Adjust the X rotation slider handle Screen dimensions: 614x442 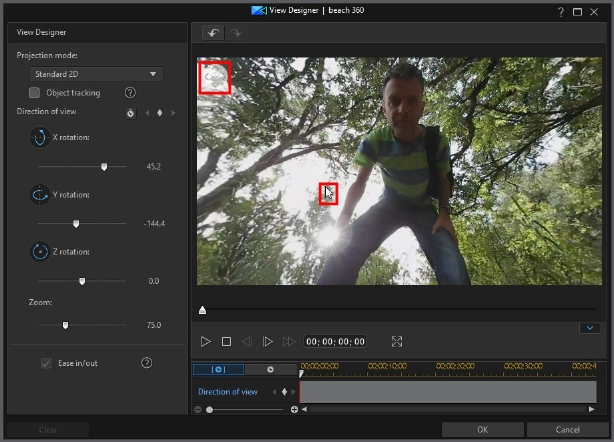point(104,167)
